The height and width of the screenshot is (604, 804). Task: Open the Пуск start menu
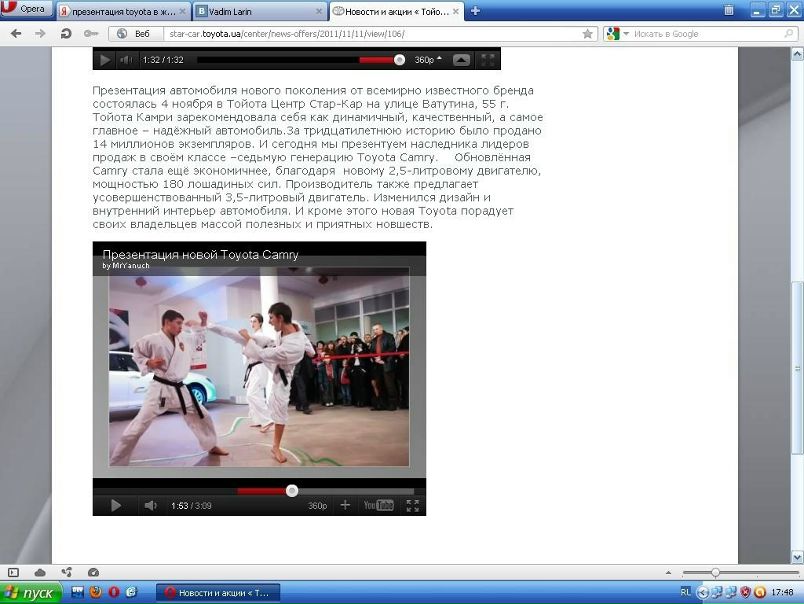click(32, 593)
